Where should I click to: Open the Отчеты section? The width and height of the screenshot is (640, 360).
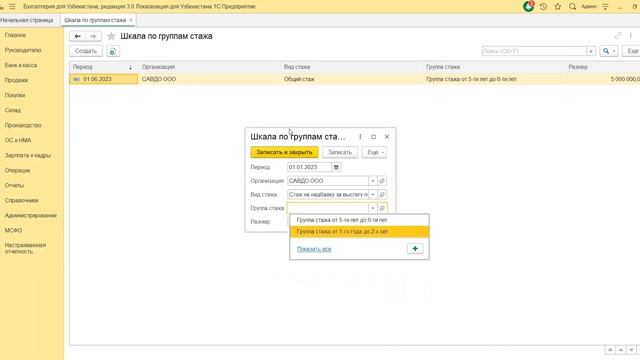14,185
